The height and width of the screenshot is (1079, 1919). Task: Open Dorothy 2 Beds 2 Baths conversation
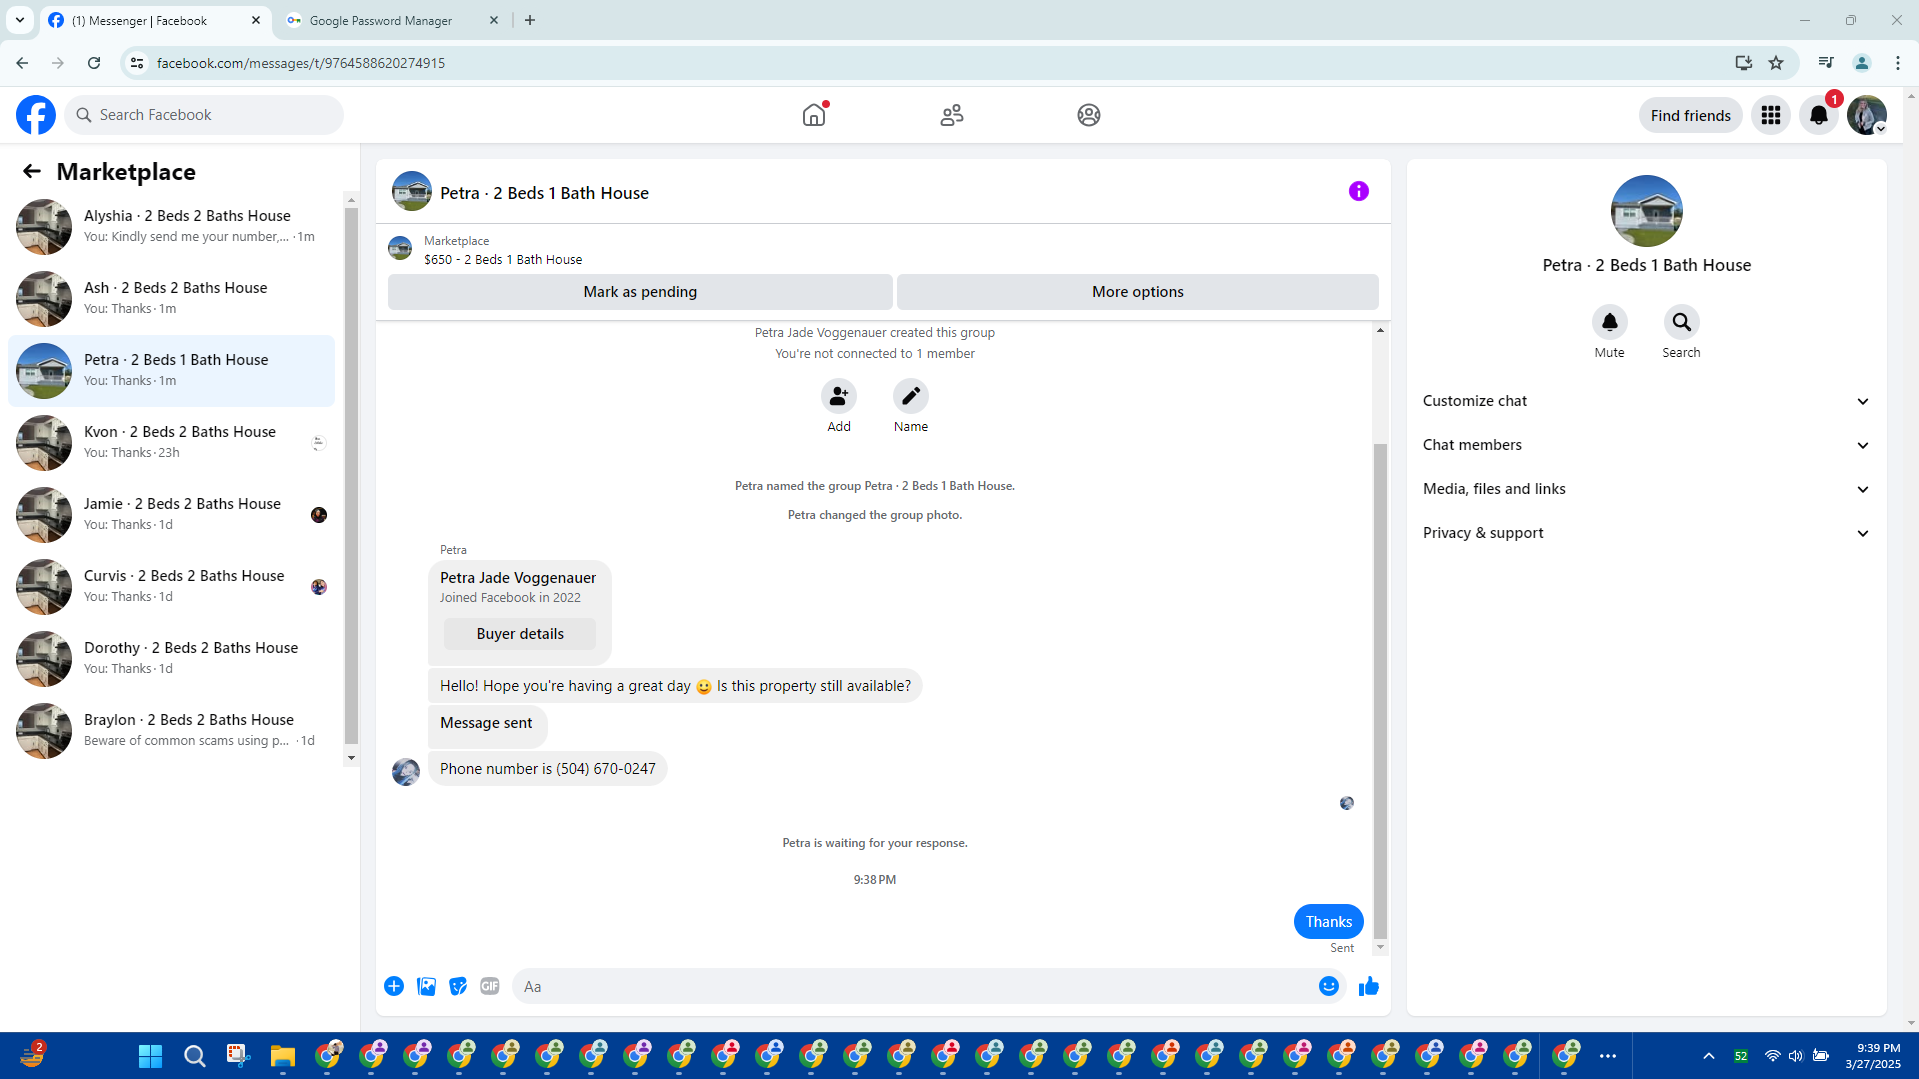(172, 658)
